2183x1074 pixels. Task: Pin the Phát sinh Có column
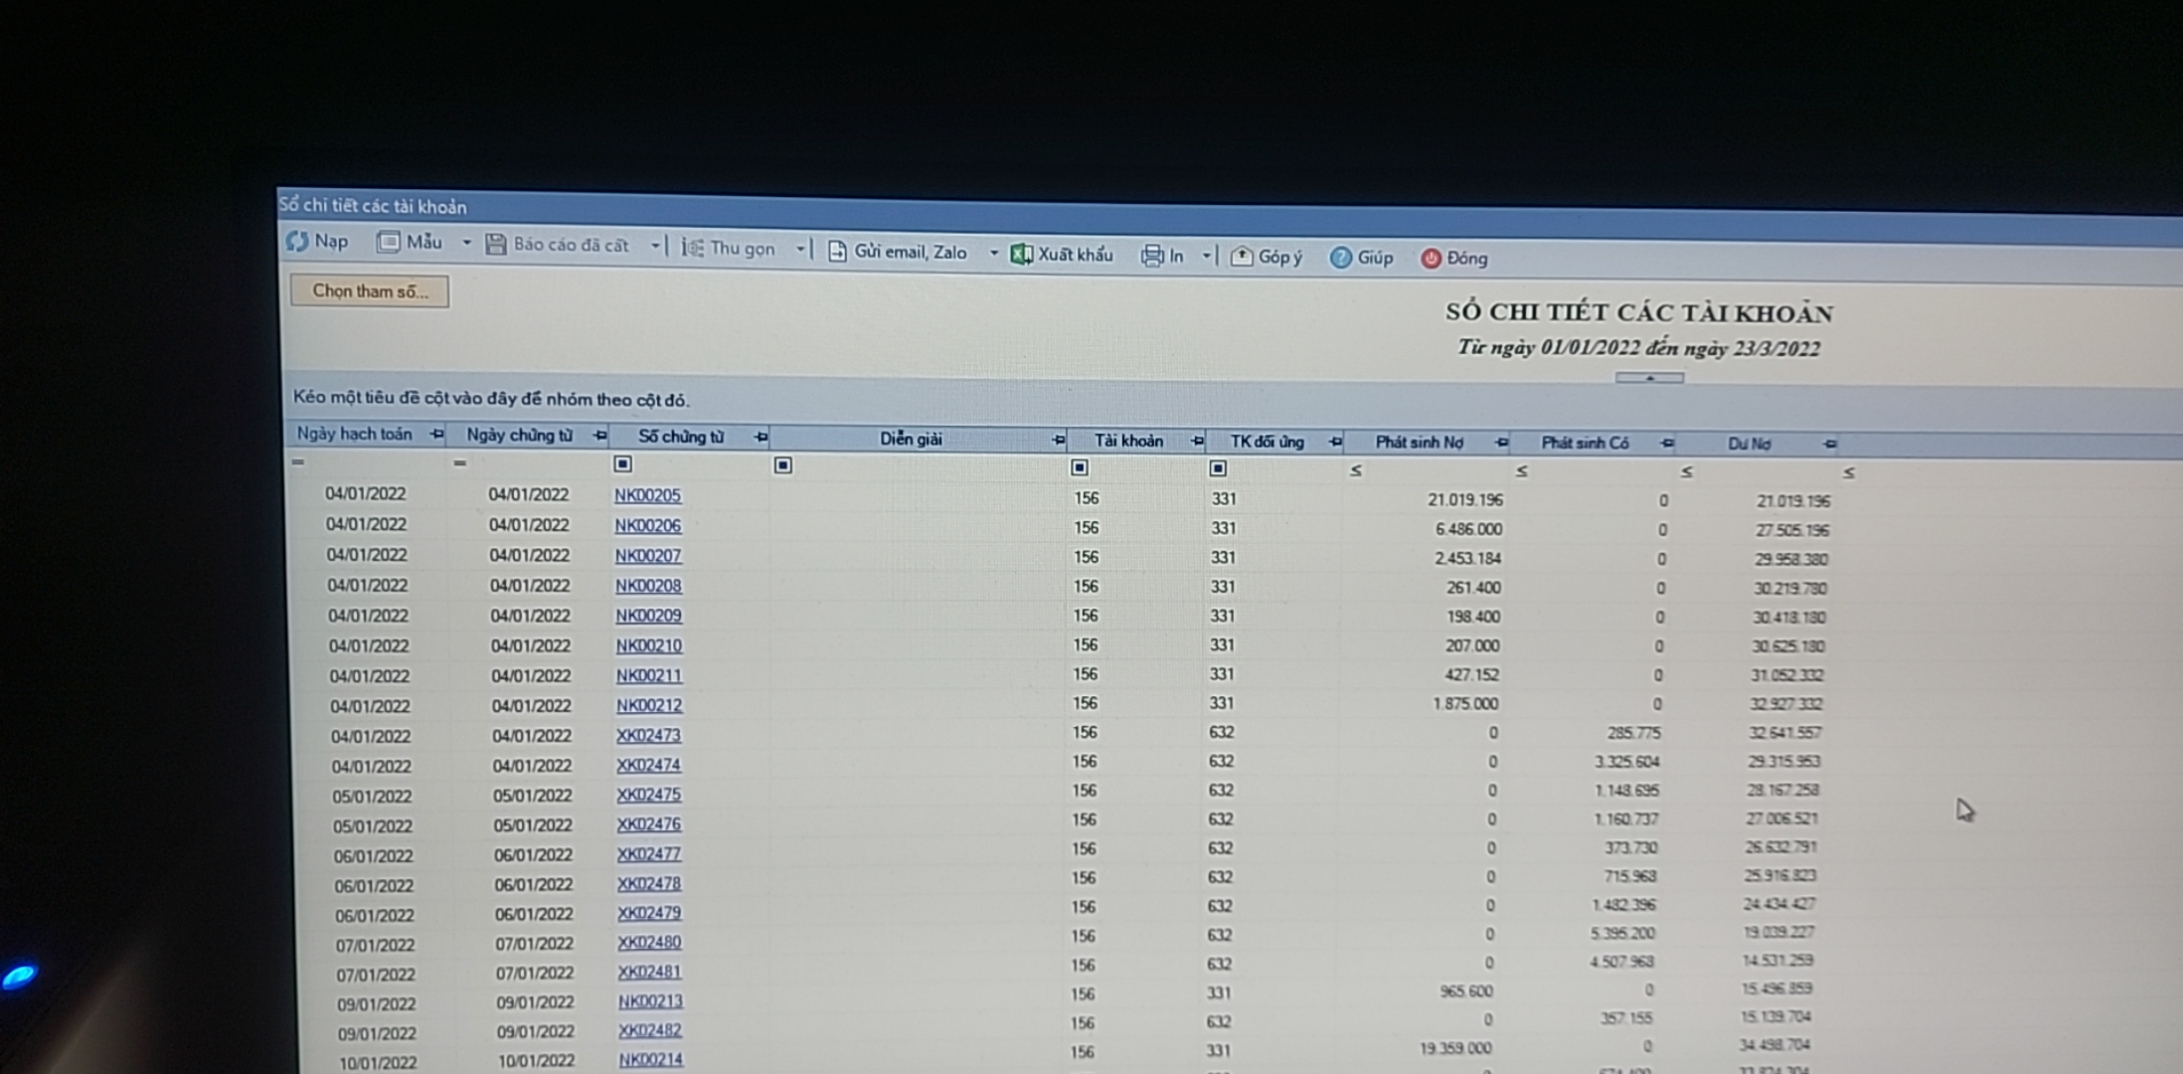coord(1666,443)
